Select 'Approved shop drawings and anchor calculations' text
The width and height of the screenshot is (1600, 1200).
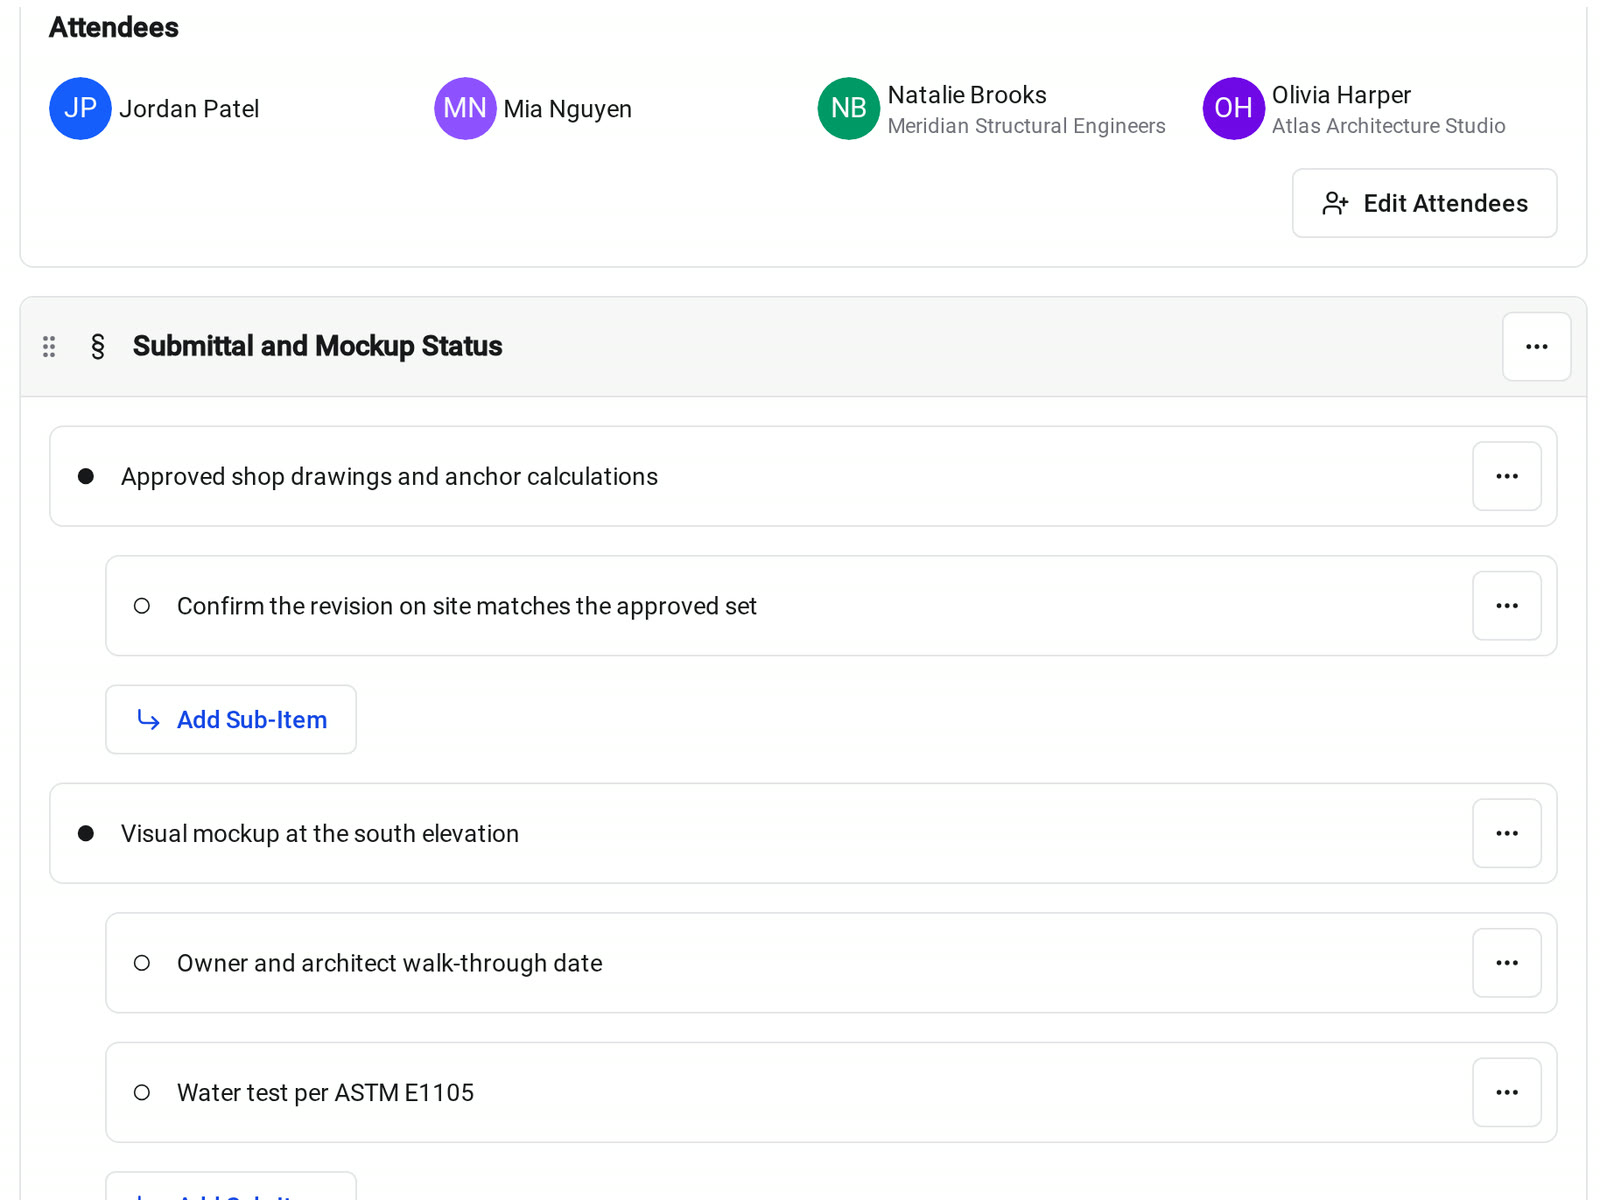[389, 477]
